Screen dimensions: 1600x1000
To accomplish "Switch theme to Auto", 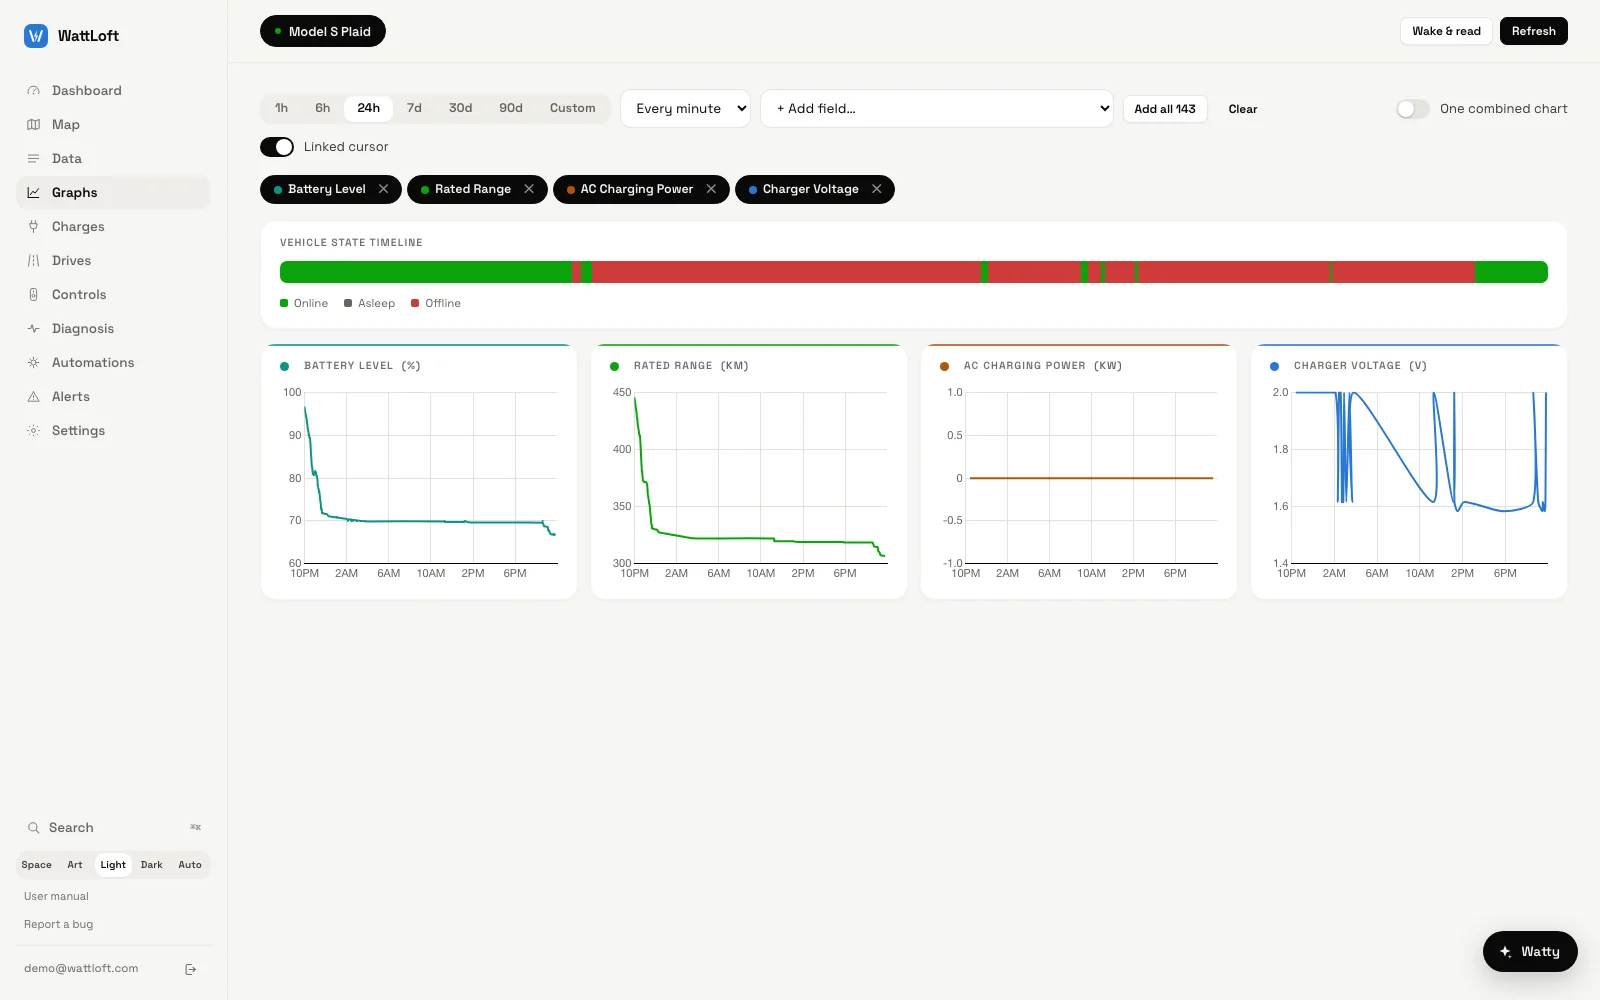I will 190,865.
